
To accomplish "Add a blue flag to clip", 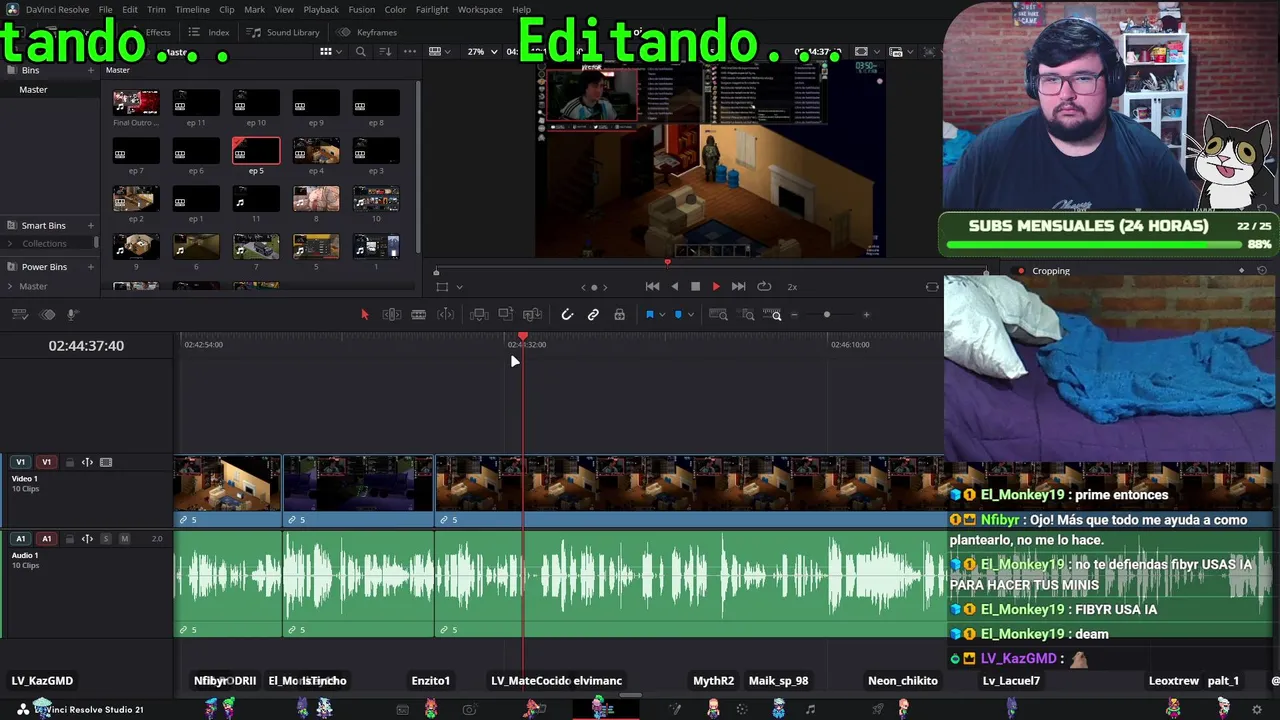I will (x=649, y=315).
